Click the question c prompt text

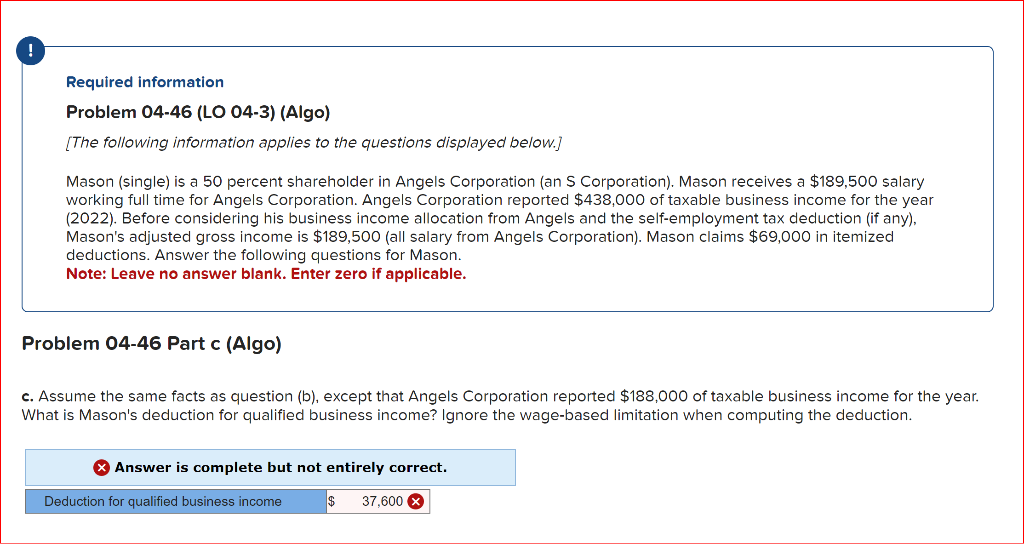click(500, 405)
